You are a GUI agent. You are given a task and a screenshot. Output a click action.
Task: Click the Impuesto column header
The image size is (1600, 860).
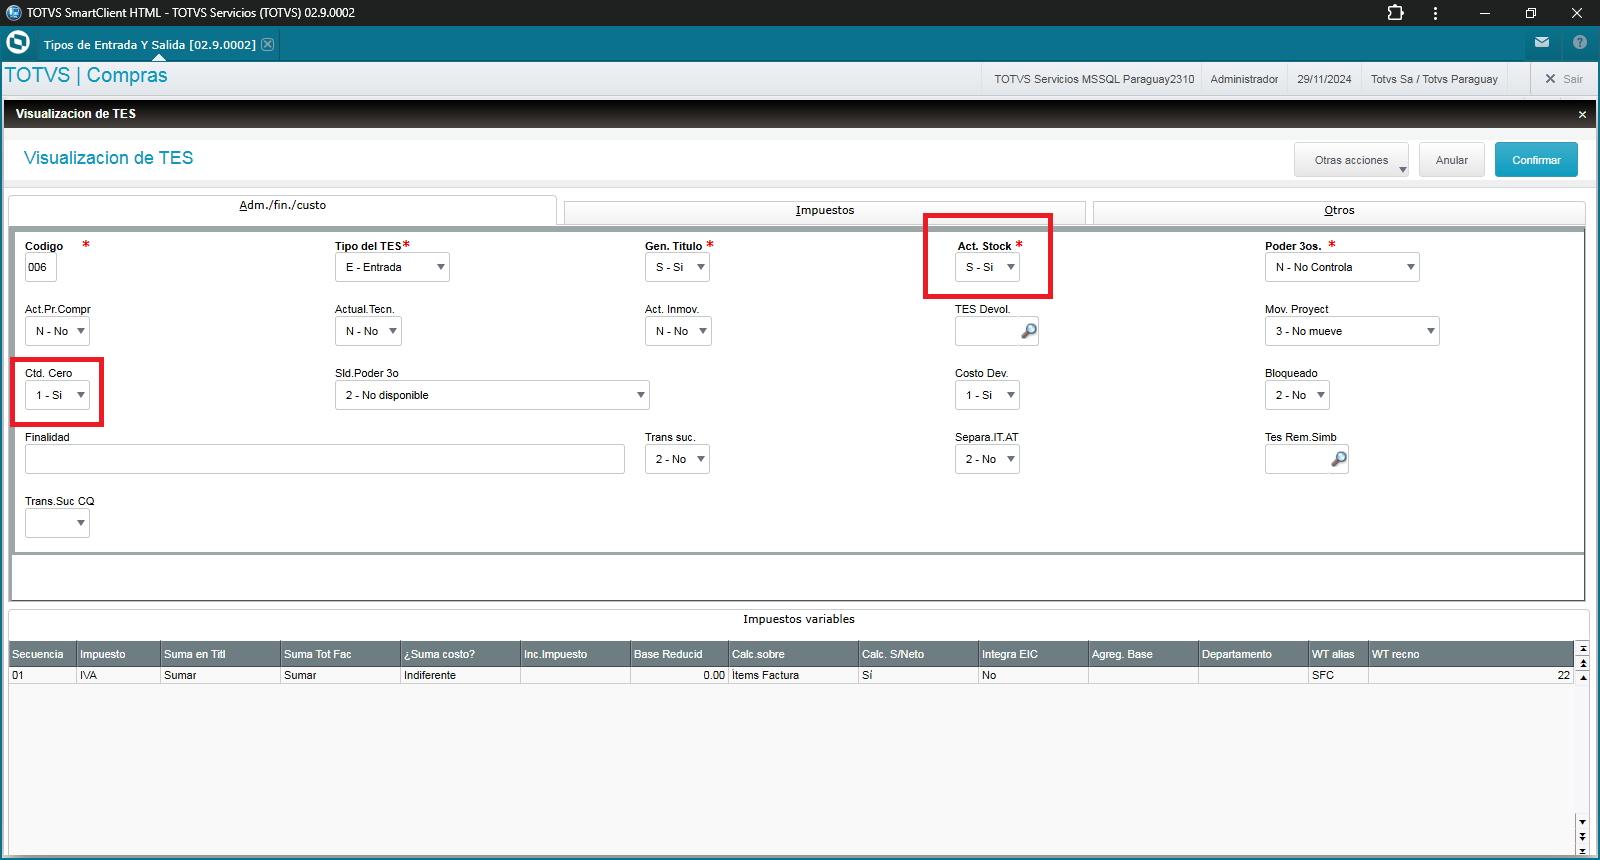[x=119, y=654]
